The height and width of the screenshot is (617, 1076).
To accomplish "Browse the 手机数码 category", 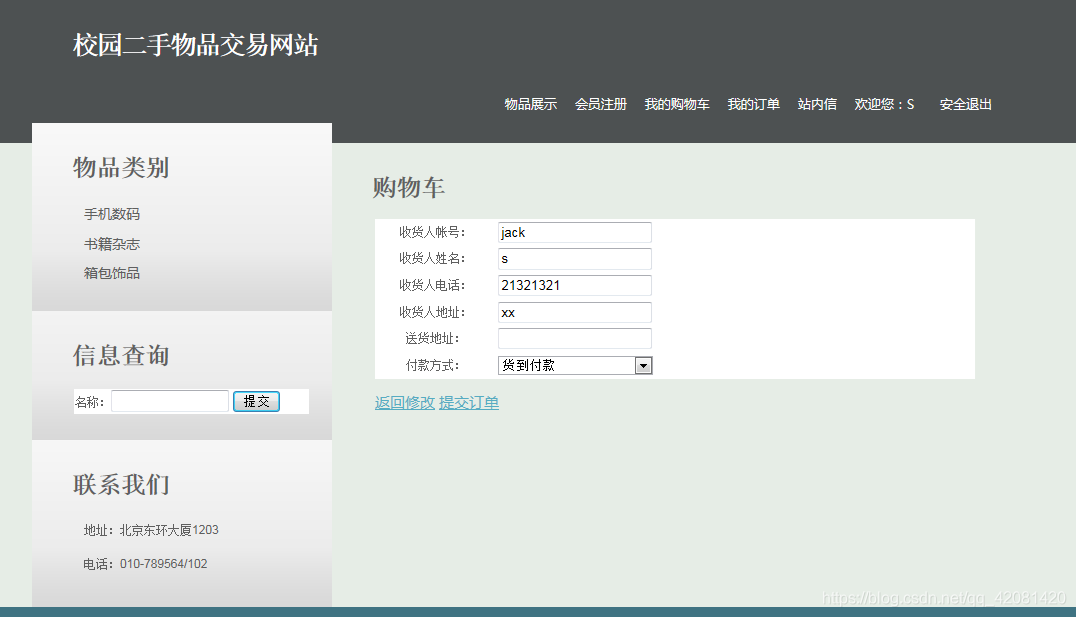I will [112, 214].
